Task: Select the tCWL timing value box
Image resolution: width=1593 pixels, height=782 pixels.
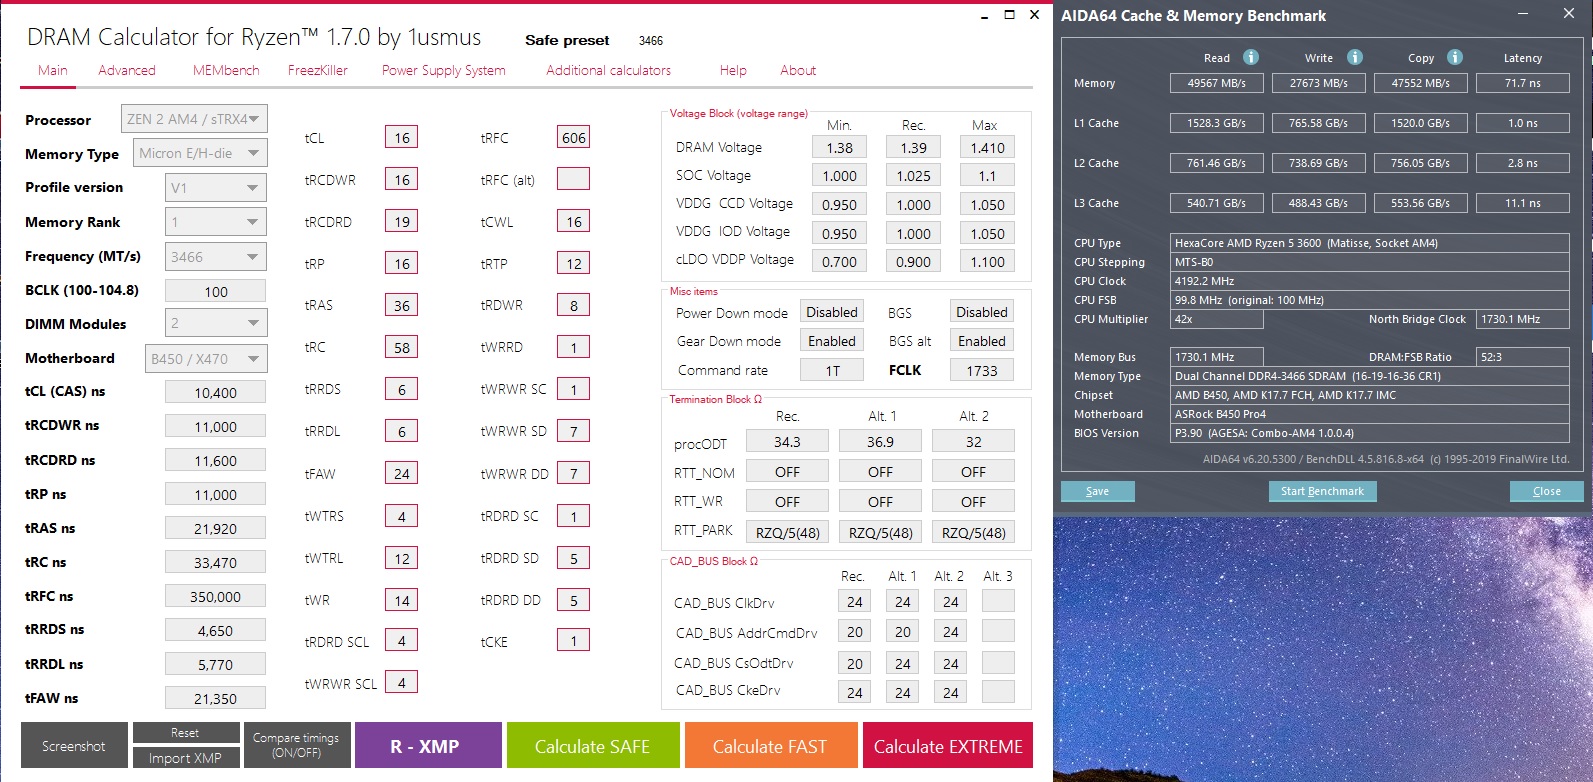Action: click(x=573, y=221)
